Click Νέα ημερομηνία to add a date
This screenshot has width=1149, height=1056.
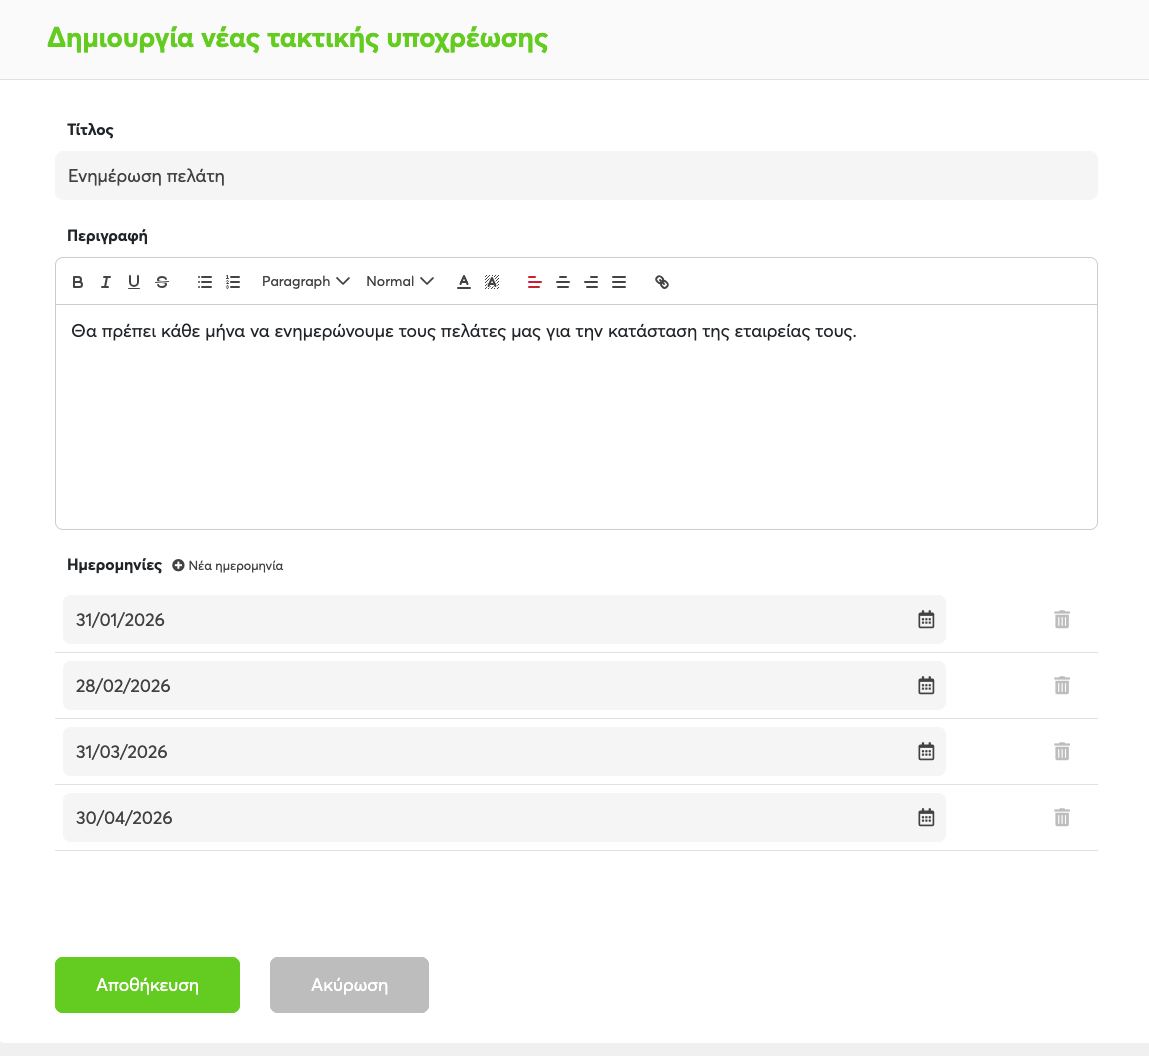tap(228, 566)
